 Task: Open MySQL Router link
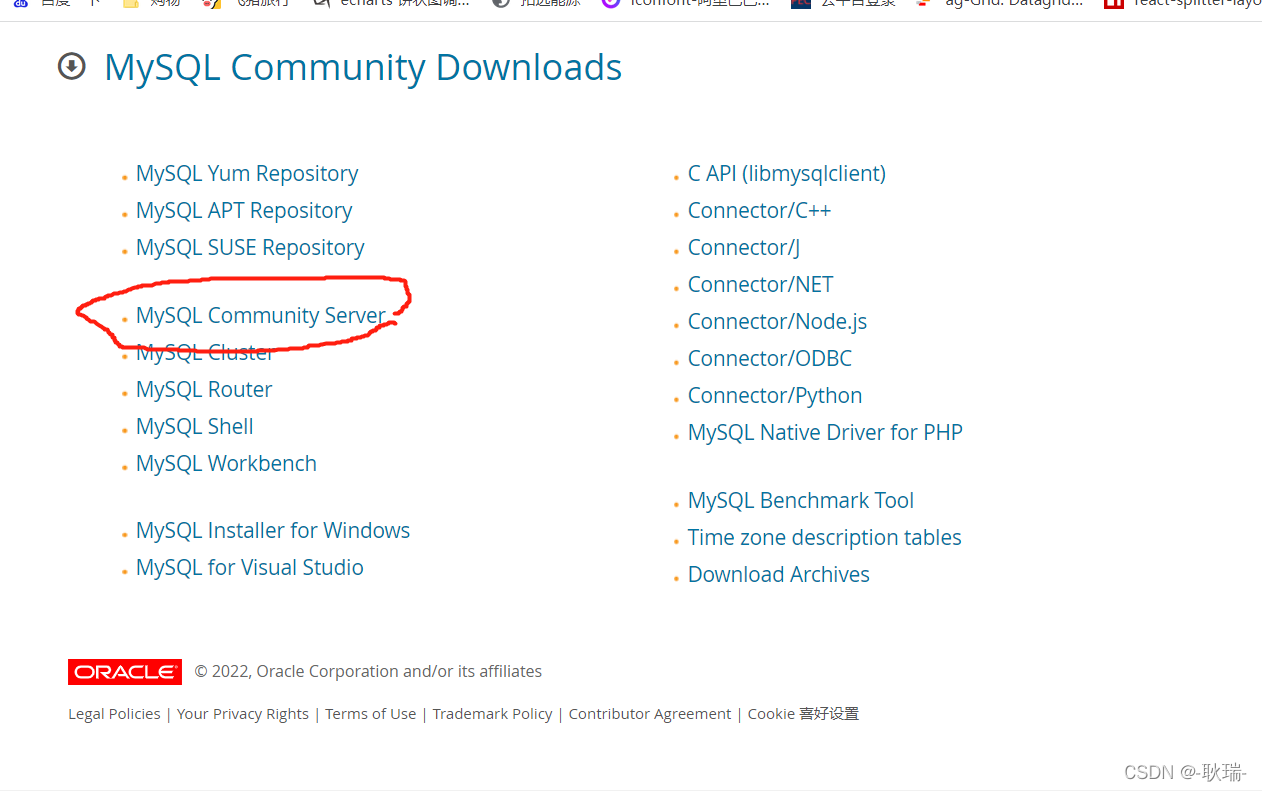click(x=204, y=390)
